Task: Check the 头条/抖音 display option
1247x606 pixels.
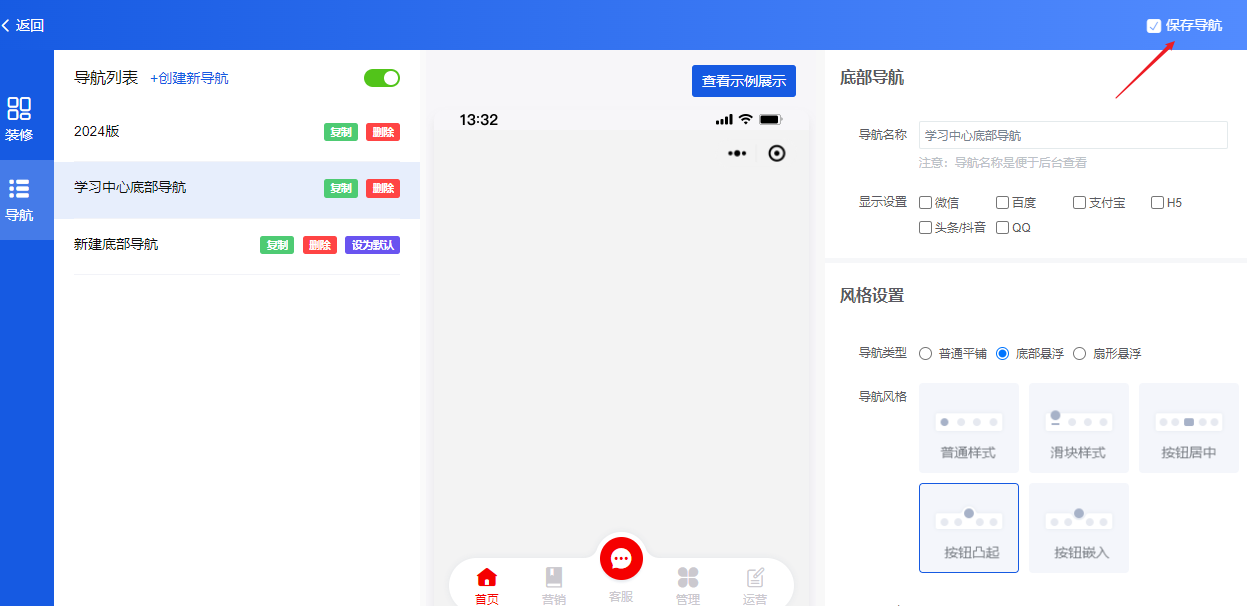Action: pos(925,227)
